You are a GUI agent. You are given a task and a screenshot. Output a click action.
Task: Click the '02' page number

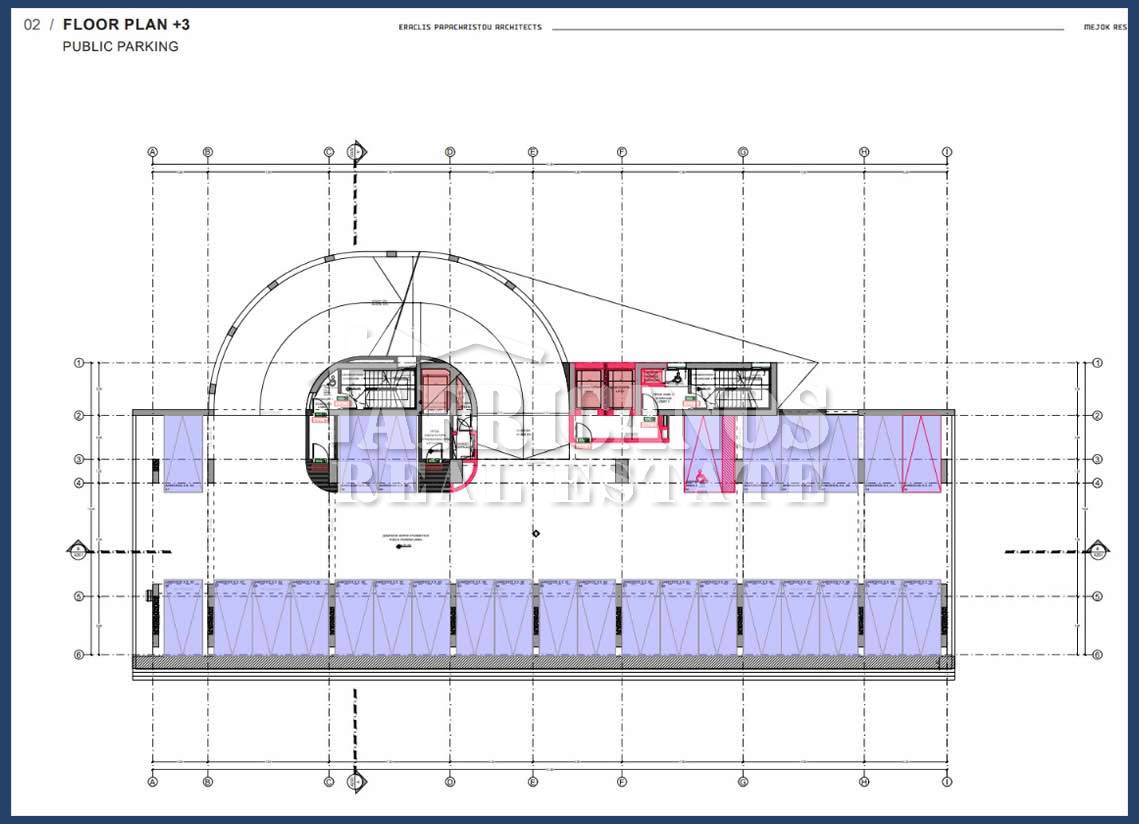pyautogui.click(x=32, y=24)
